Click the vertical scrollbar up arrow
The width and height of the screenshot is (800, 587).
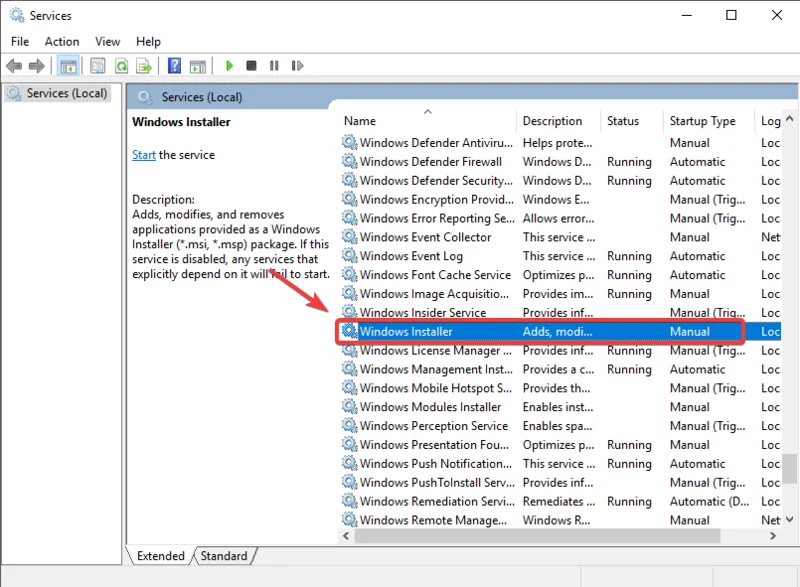click(790, 119)
